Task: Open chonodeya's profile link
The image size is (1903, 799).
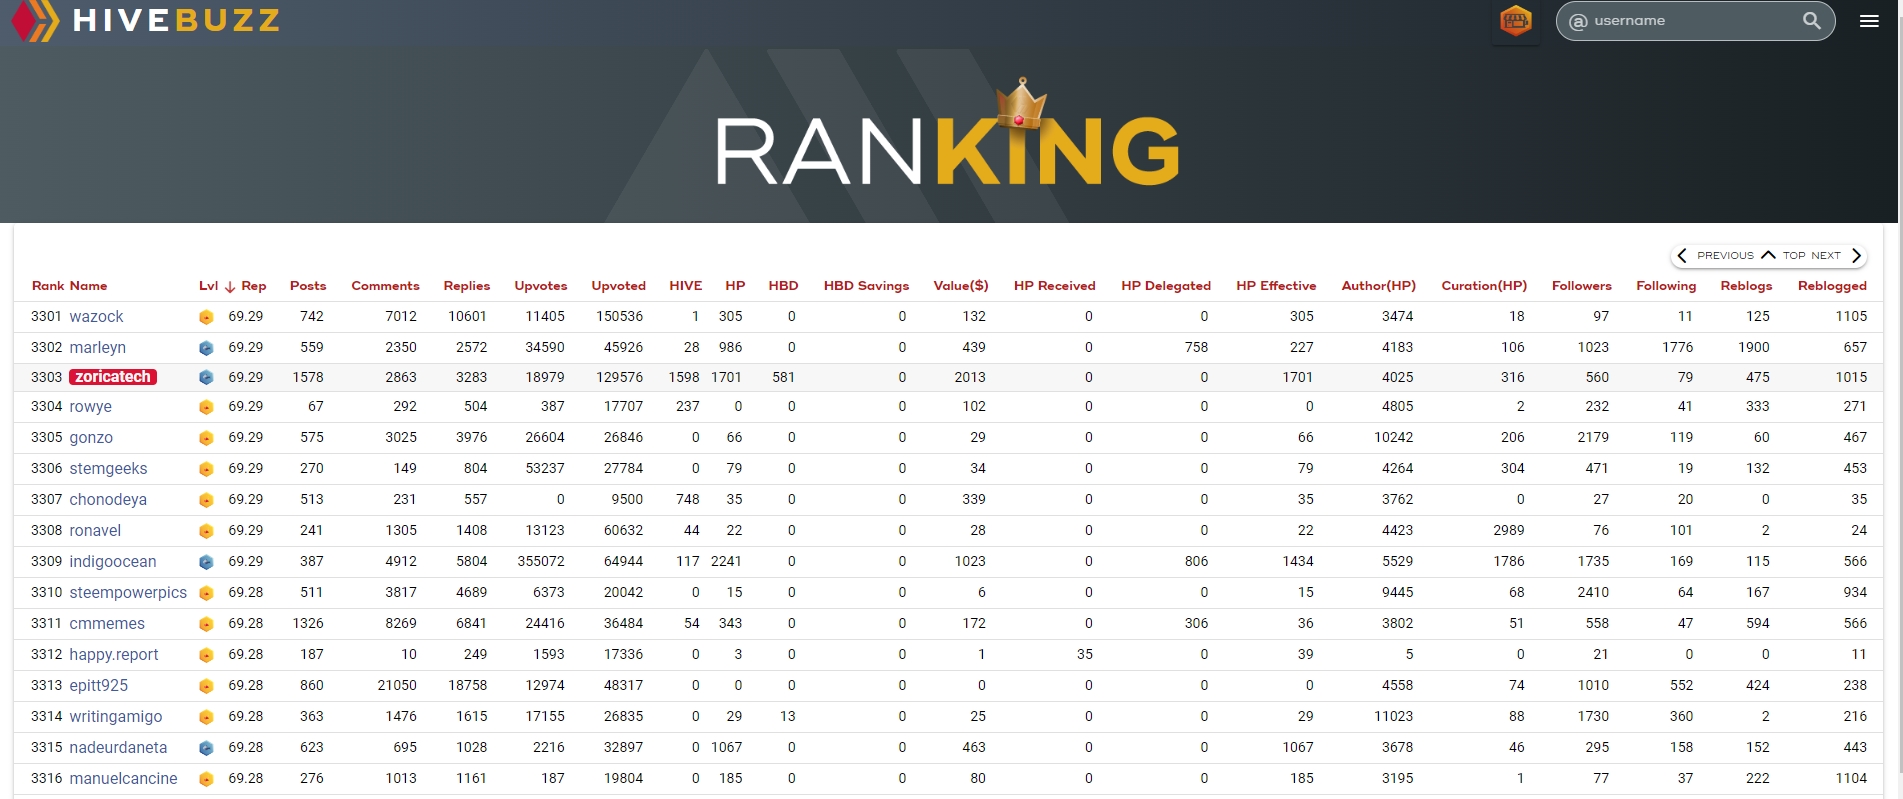Action: [x=108, y=500]
